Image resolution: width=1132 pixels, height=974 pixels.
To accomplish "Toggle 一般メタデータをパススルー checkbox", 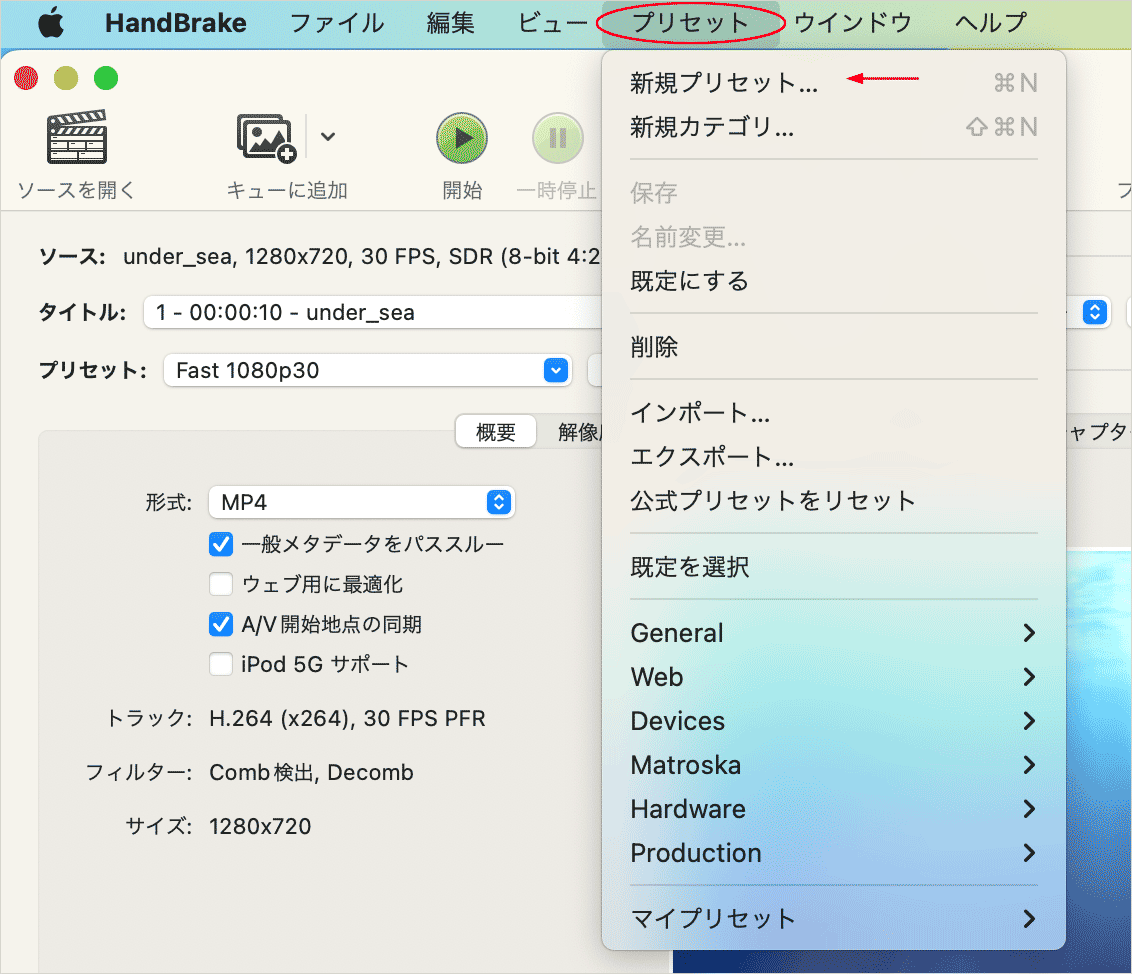I will point(221,544).
